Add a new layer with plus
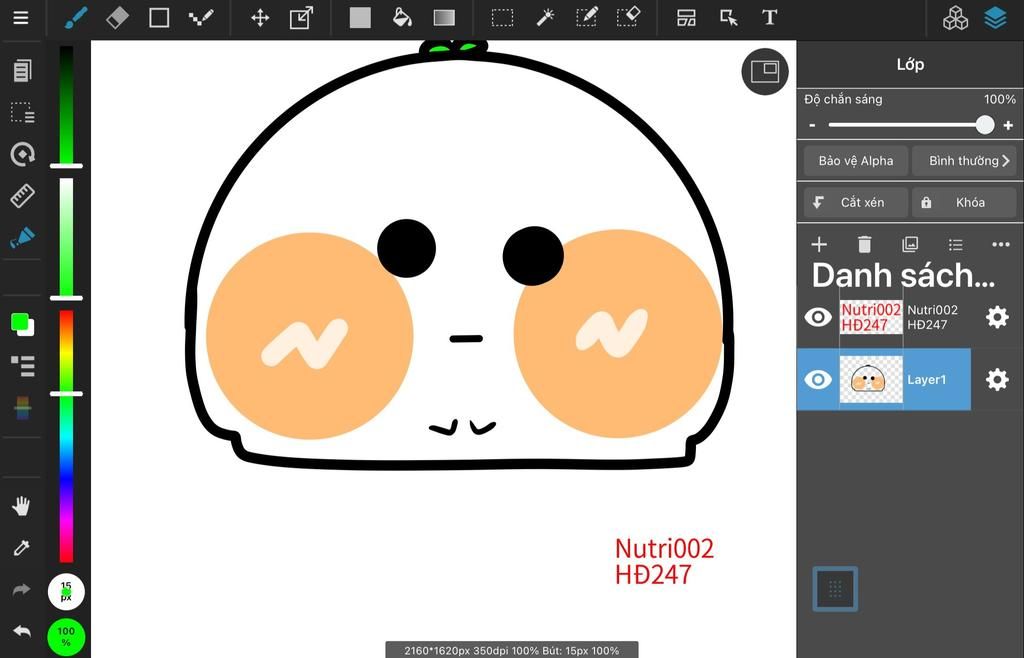The height and width of the screenshot is (658, 1024). [819, 244]
